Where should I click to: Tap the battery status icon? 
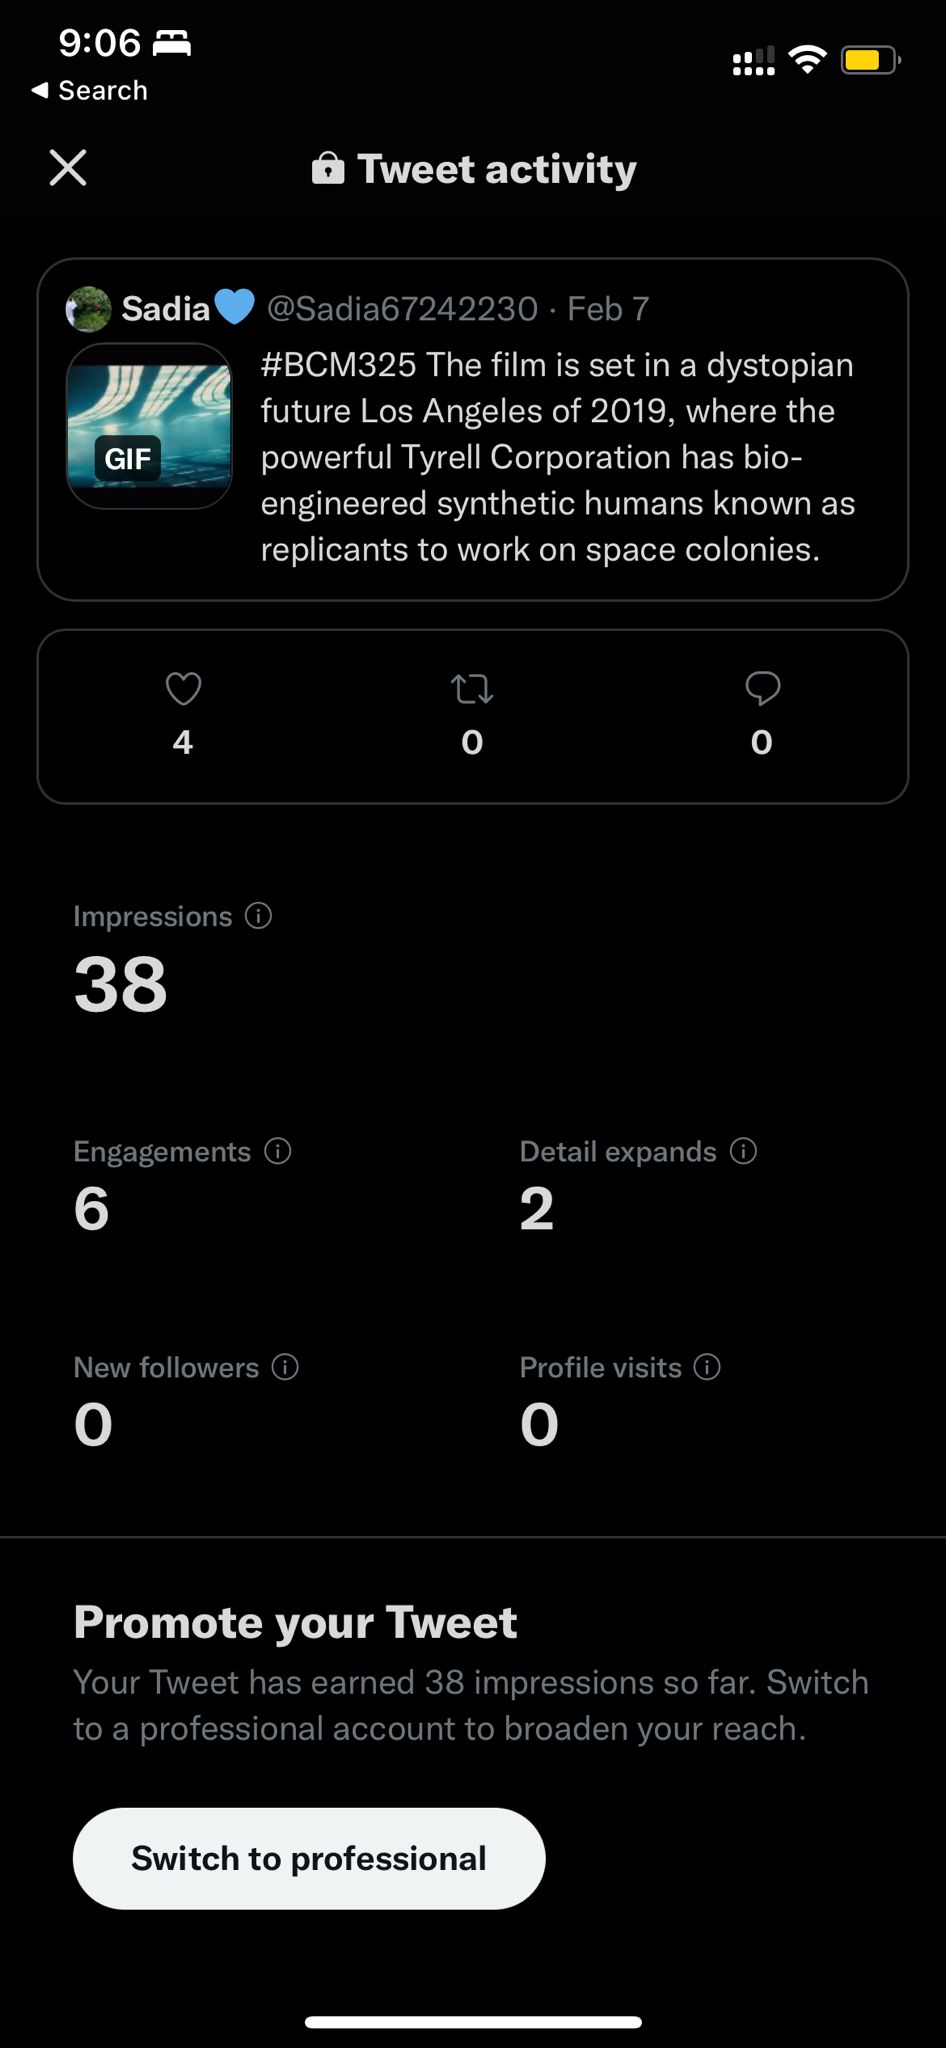coord(869,61)
